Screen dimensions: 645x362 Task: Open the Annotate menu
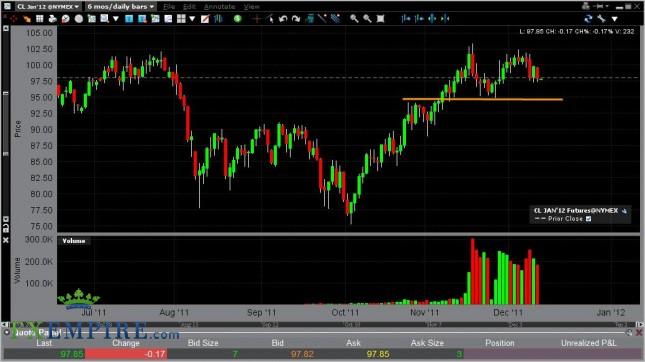219,7
